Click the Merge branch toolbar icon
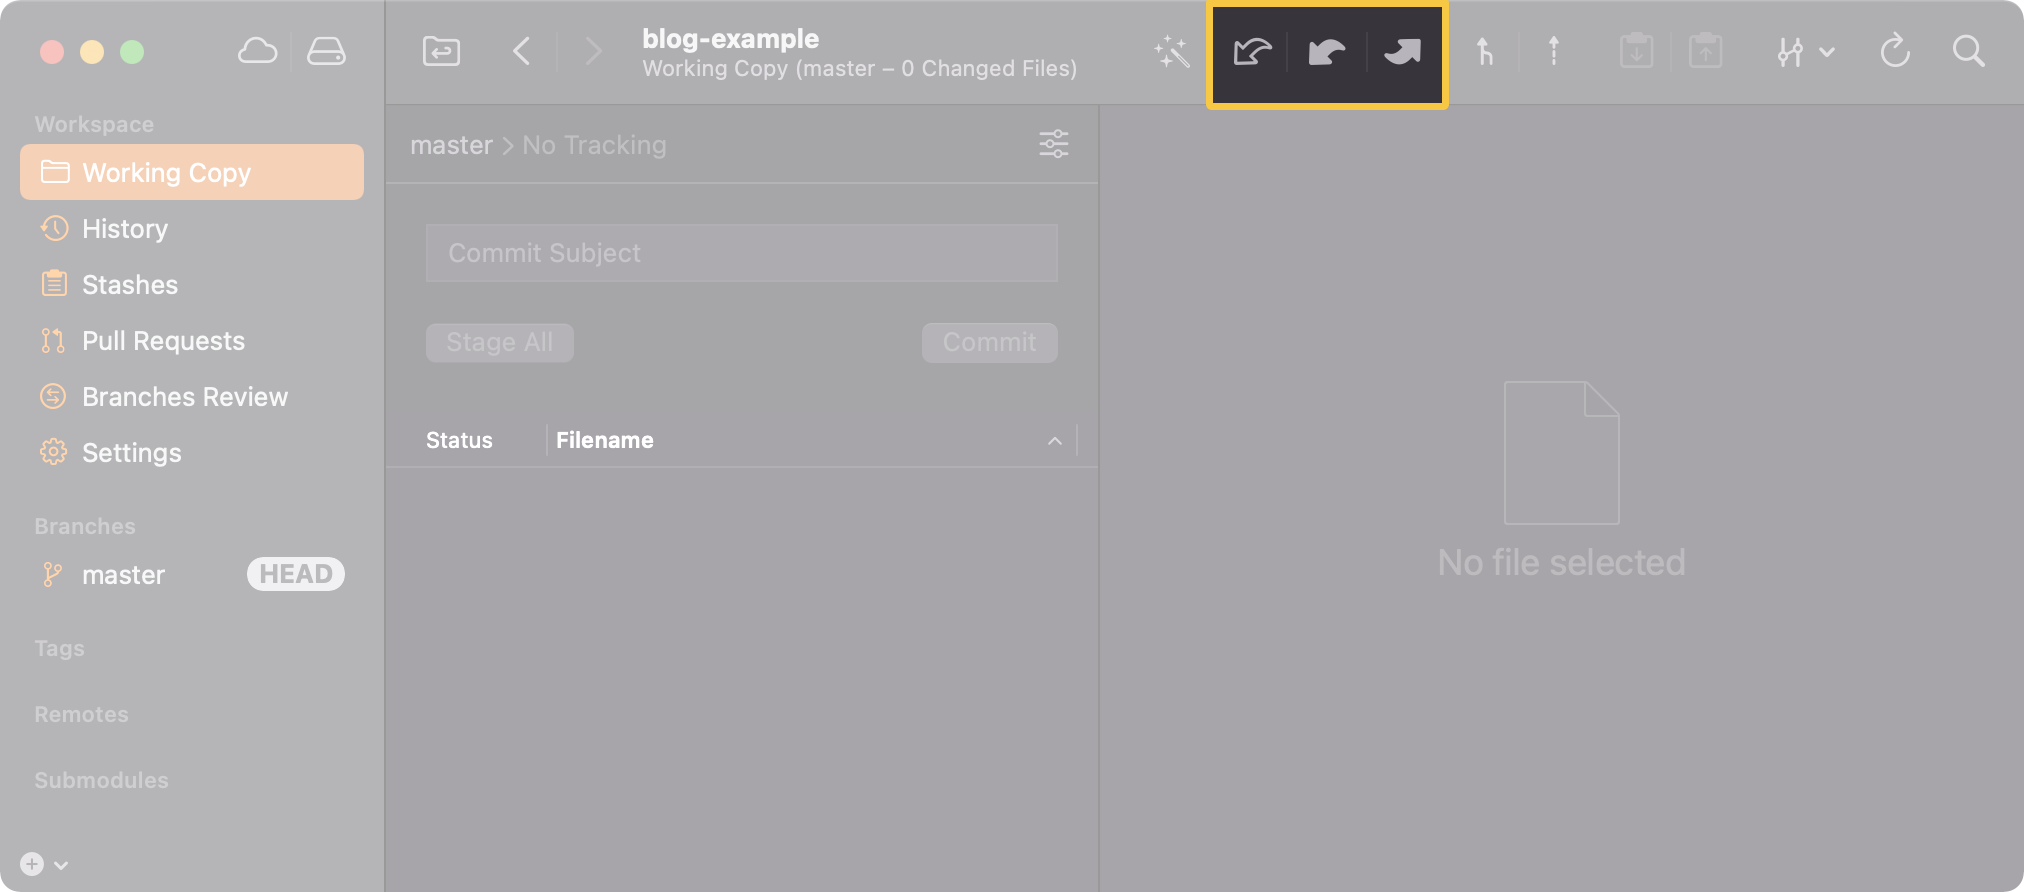The height and width of the screenshot is (892, 2024). (1485, 51)
